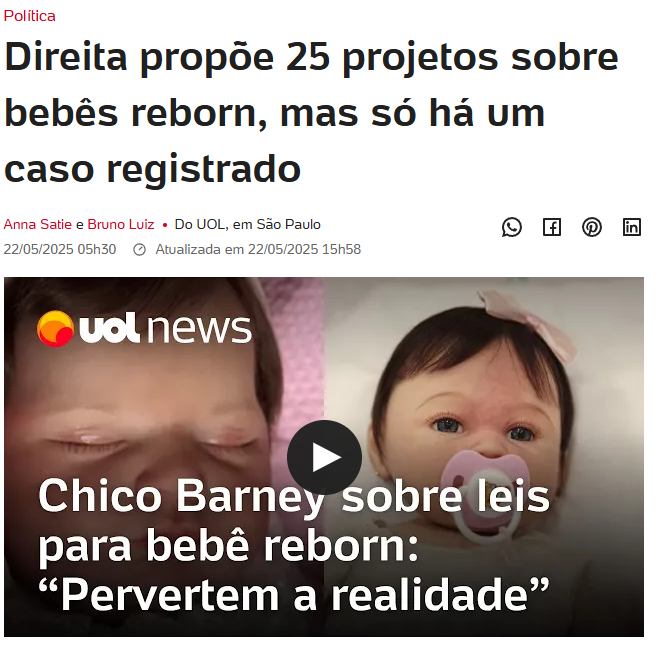Image resolution: width=663 pixels, height=650 pixels.
Task: Click 'Do UOL, em São Paulo' text
Action: point(247,224)
